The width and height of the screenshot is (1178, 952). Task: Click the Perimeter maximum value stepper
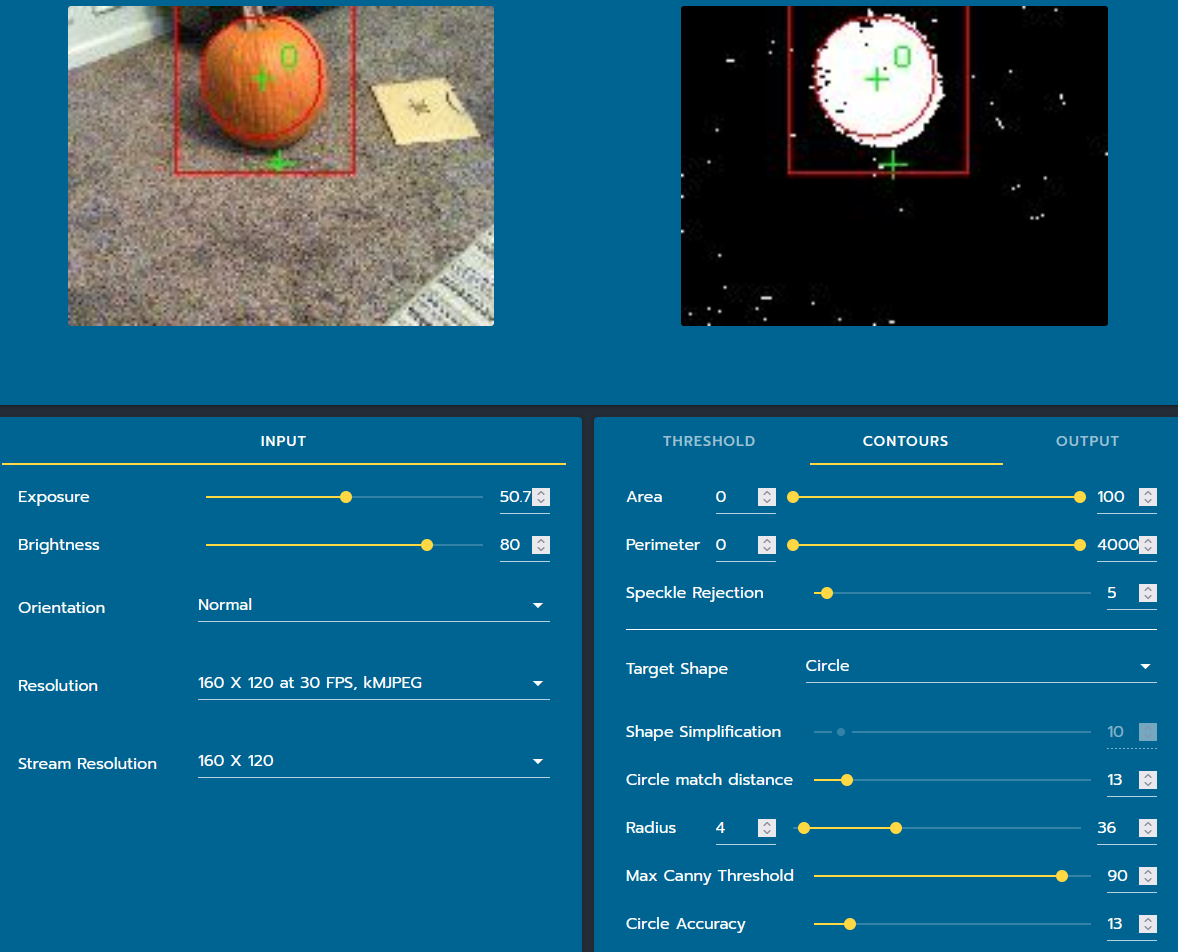point(1148,545)
